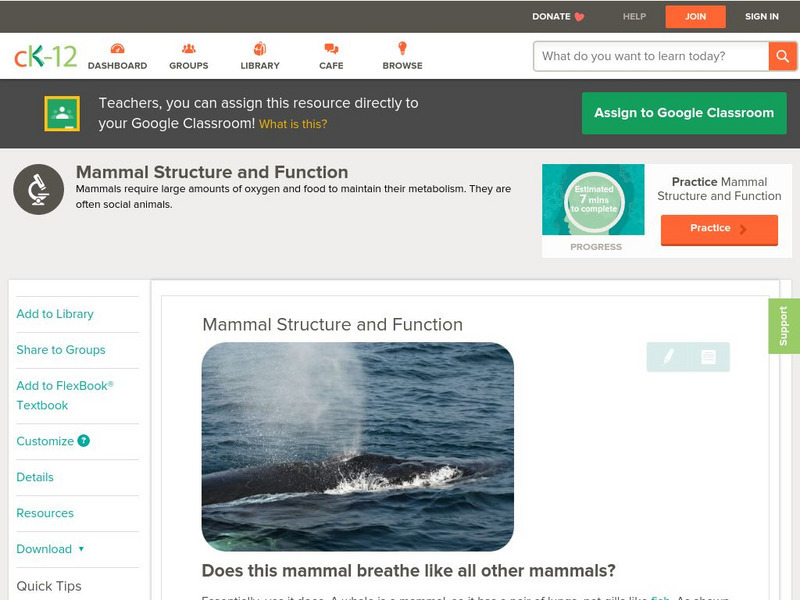The image size is (800, 600).
Task: Click the orange Practice button
Action: pos(719,230)
